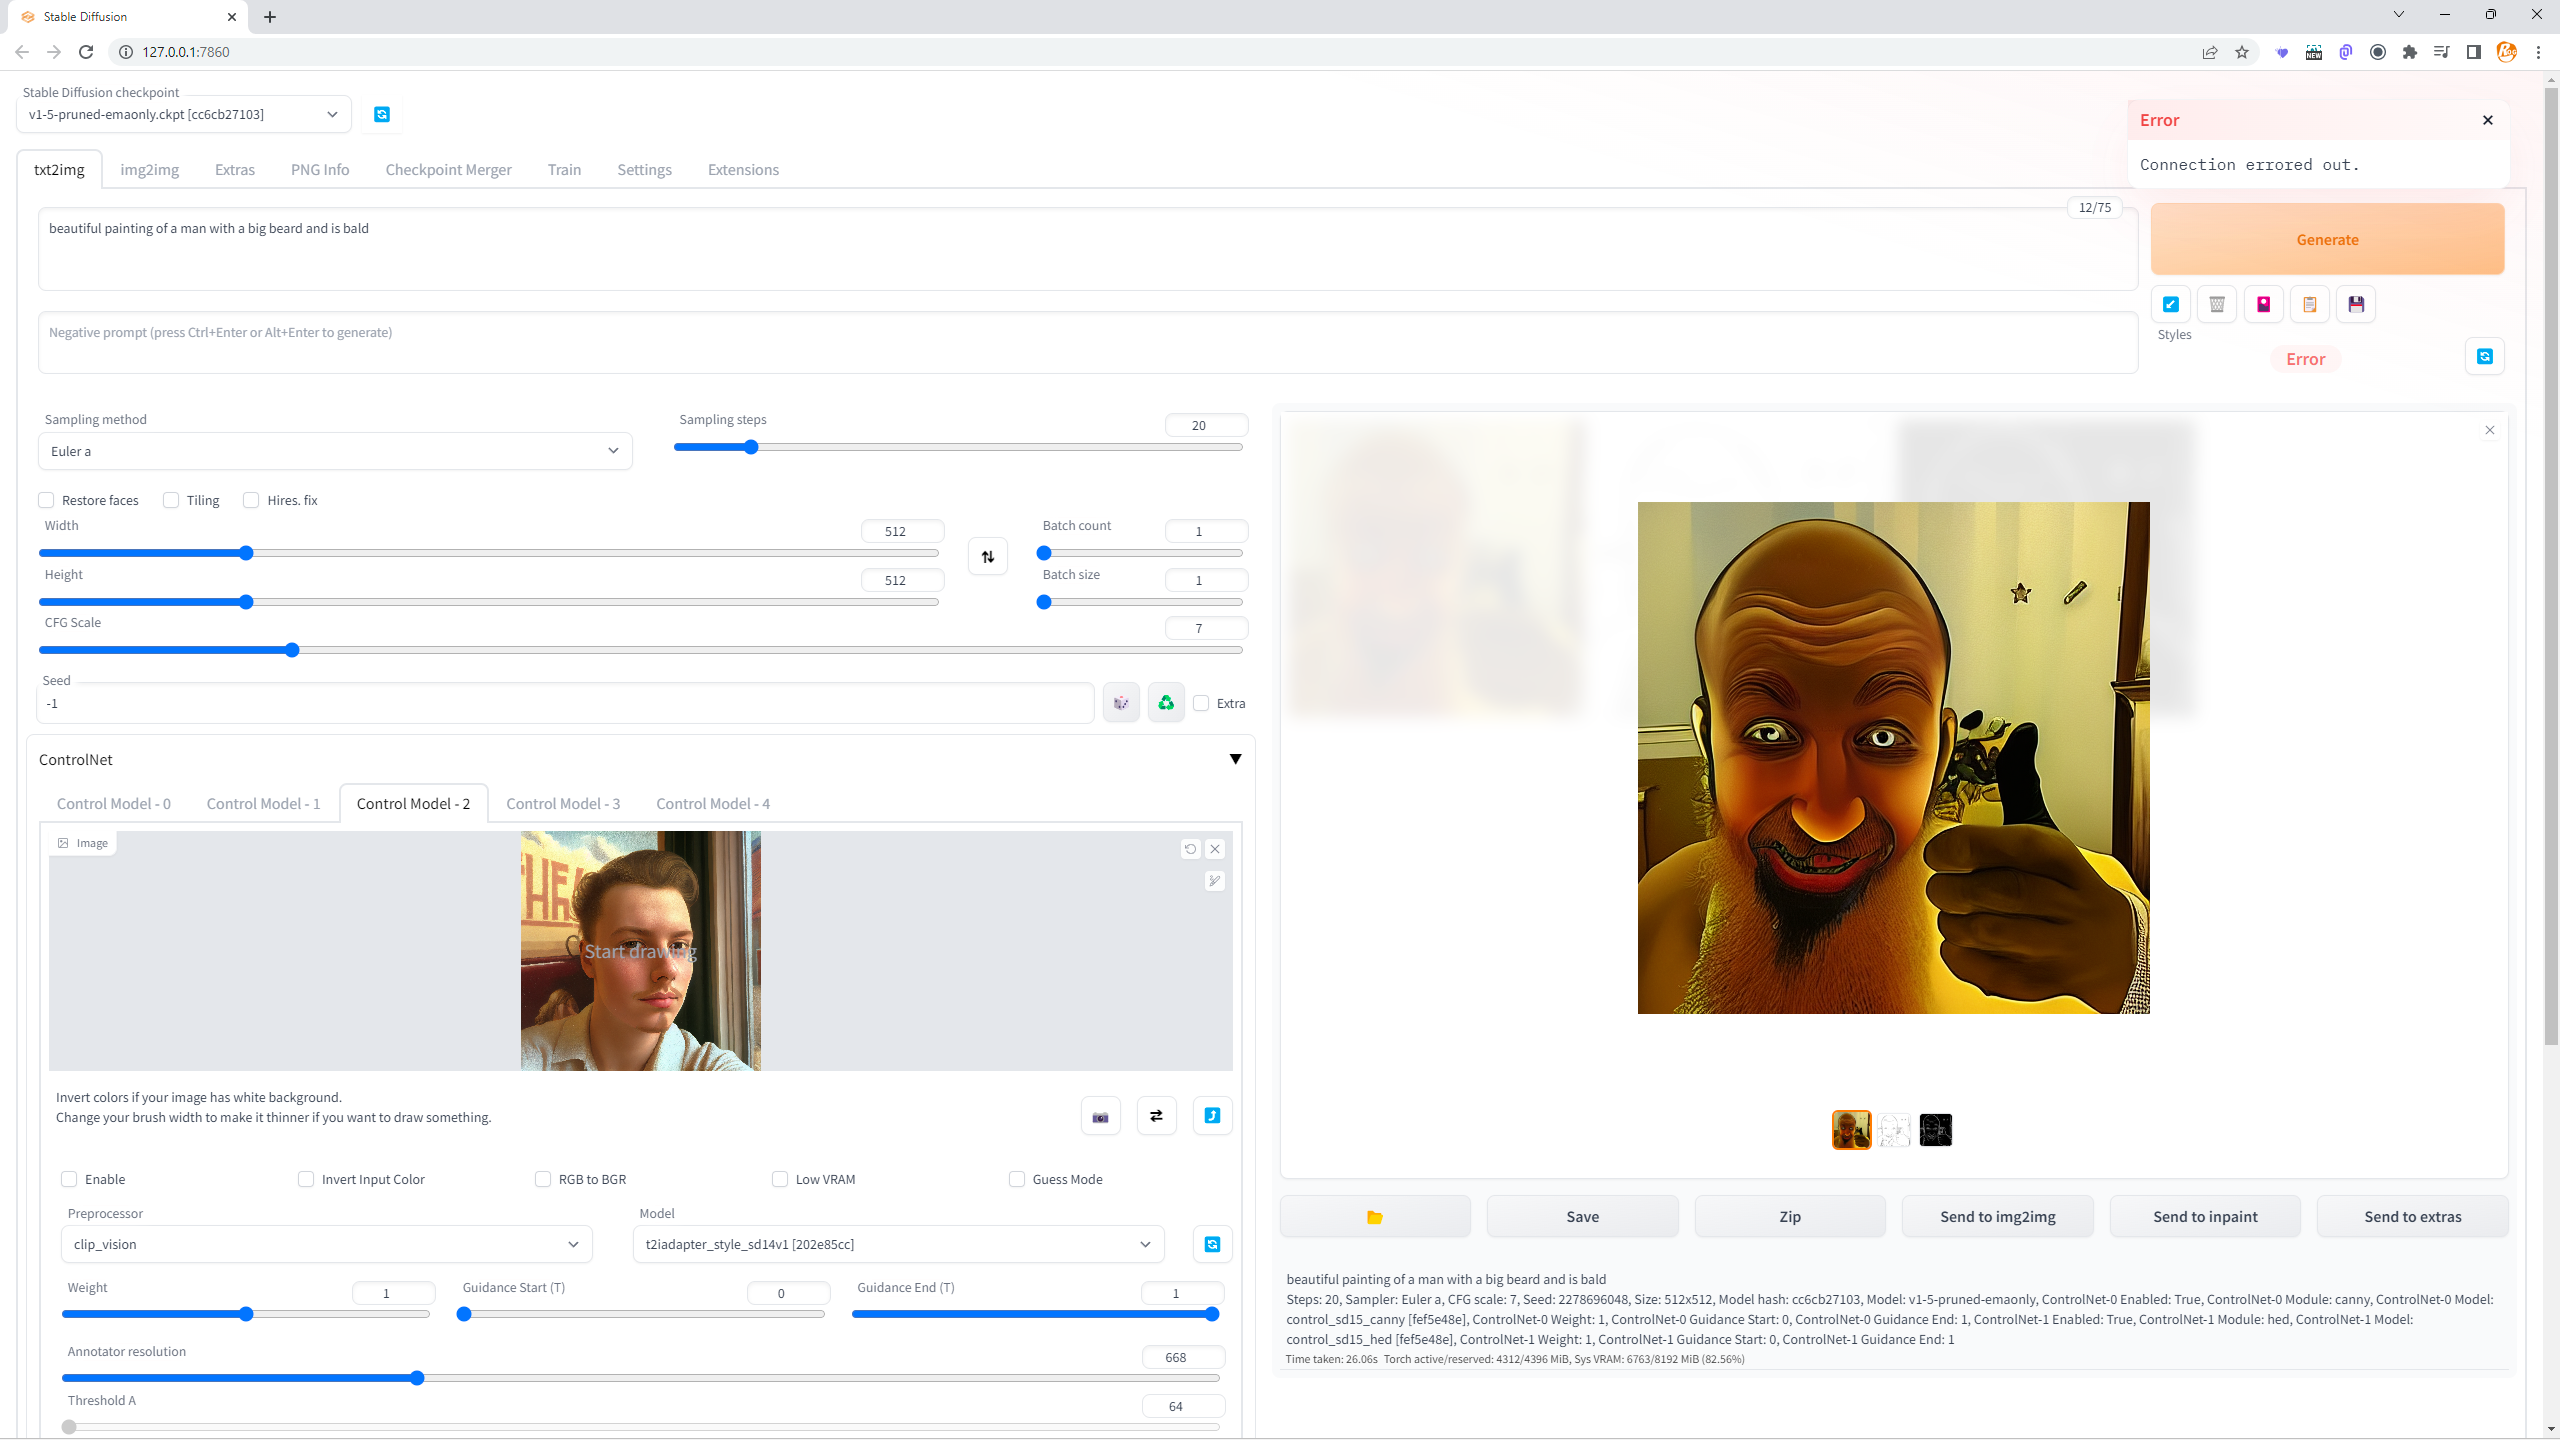Select the Control Model - 3 tab
This screenshot has width=2560, height=1440.
[563, 803]
